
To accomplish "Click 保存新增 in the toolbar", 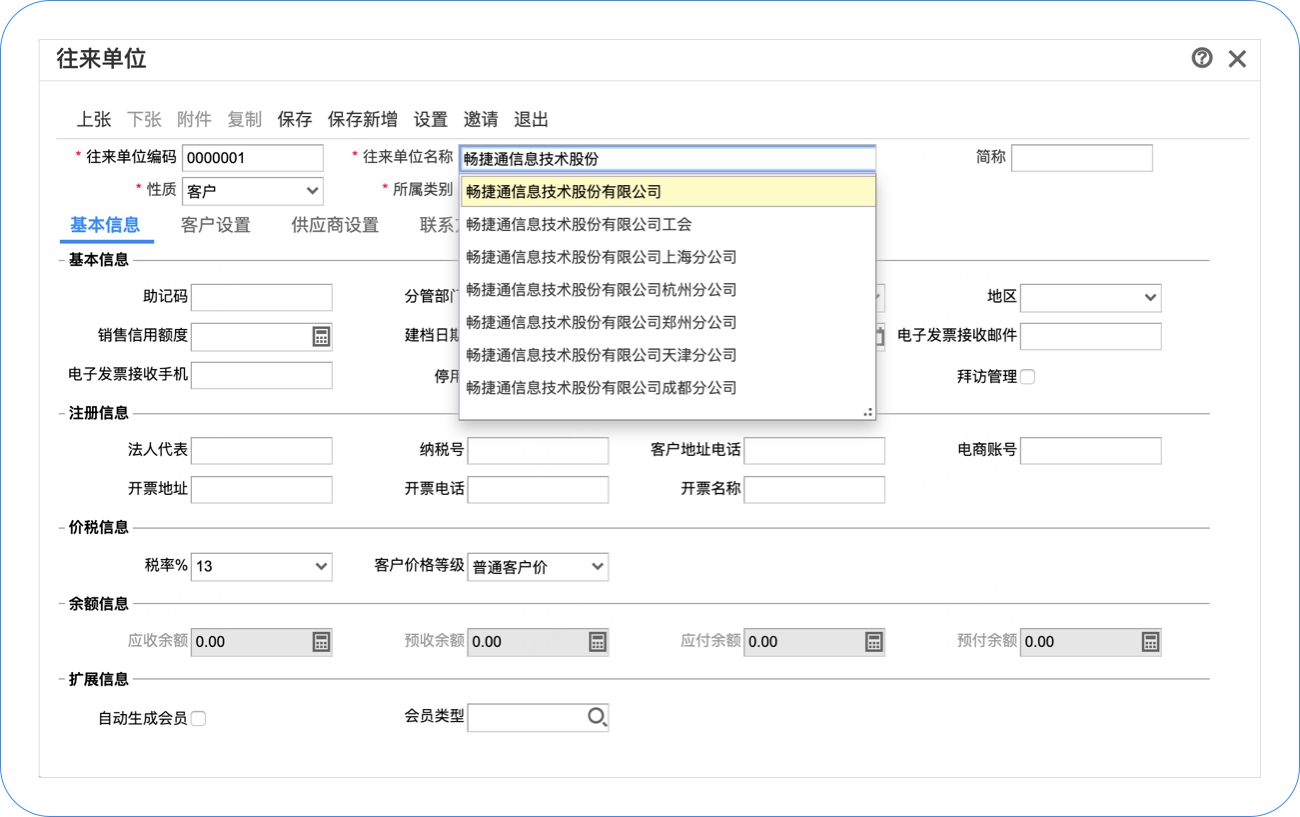I will (x=363, y=119).
